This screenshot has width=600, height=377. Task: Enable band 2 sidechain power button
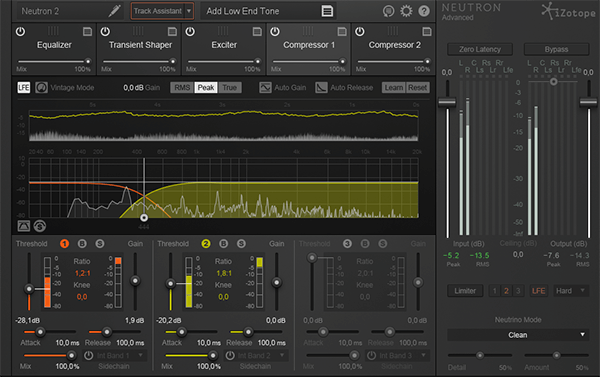point(230,356)
